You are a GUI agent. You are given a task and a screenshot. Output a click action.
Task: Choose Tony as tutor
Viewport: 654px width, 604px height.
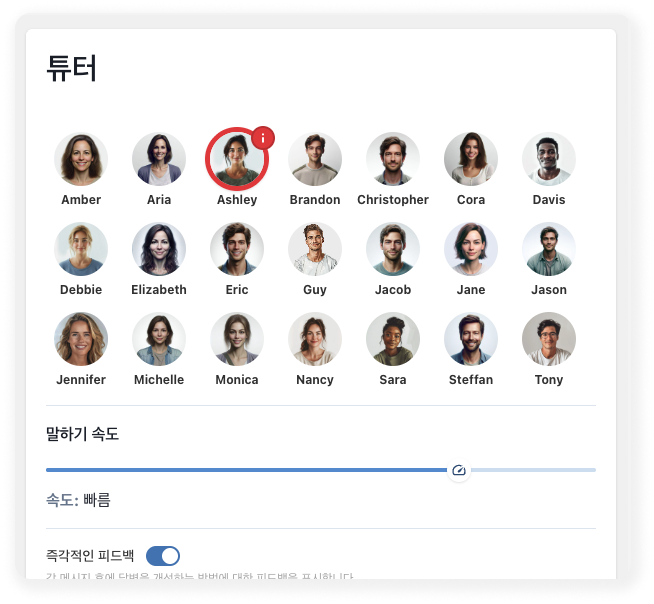pos(549,339)
